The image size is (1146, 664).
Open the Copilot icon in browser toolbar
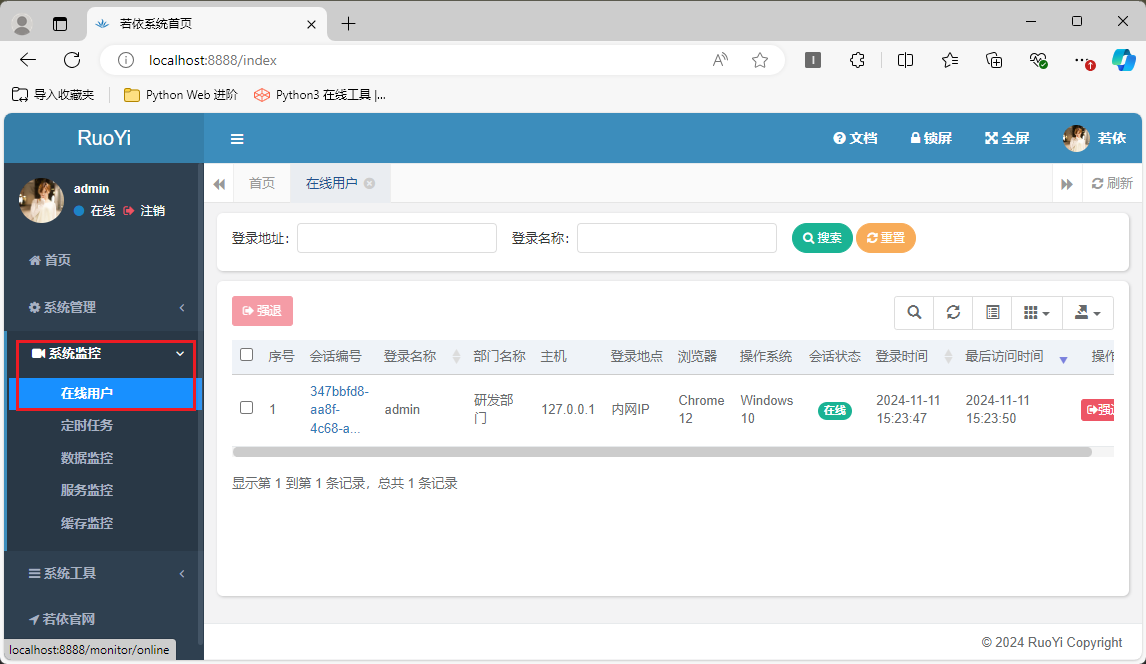tap(1123, 60)
